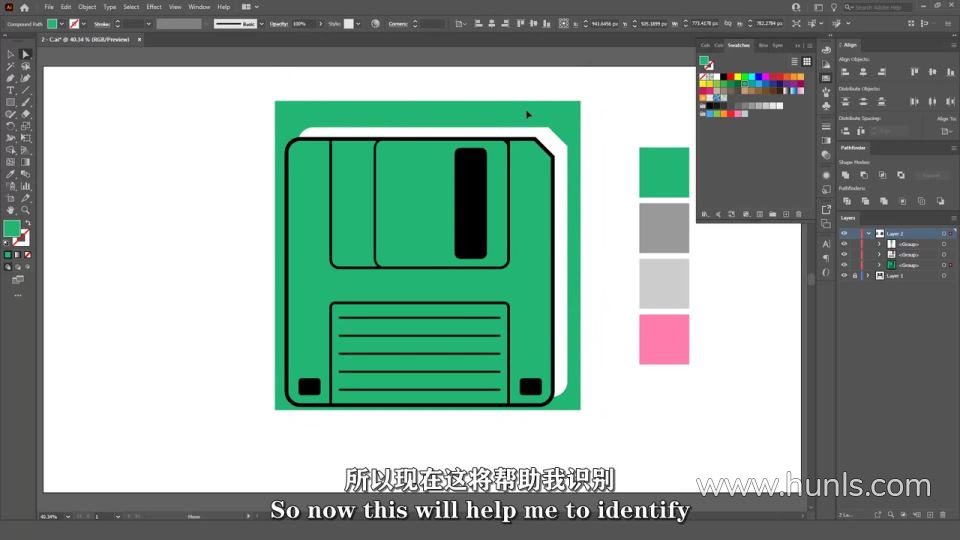Open the File menu

pyautogui.click(x=49, y=7)
